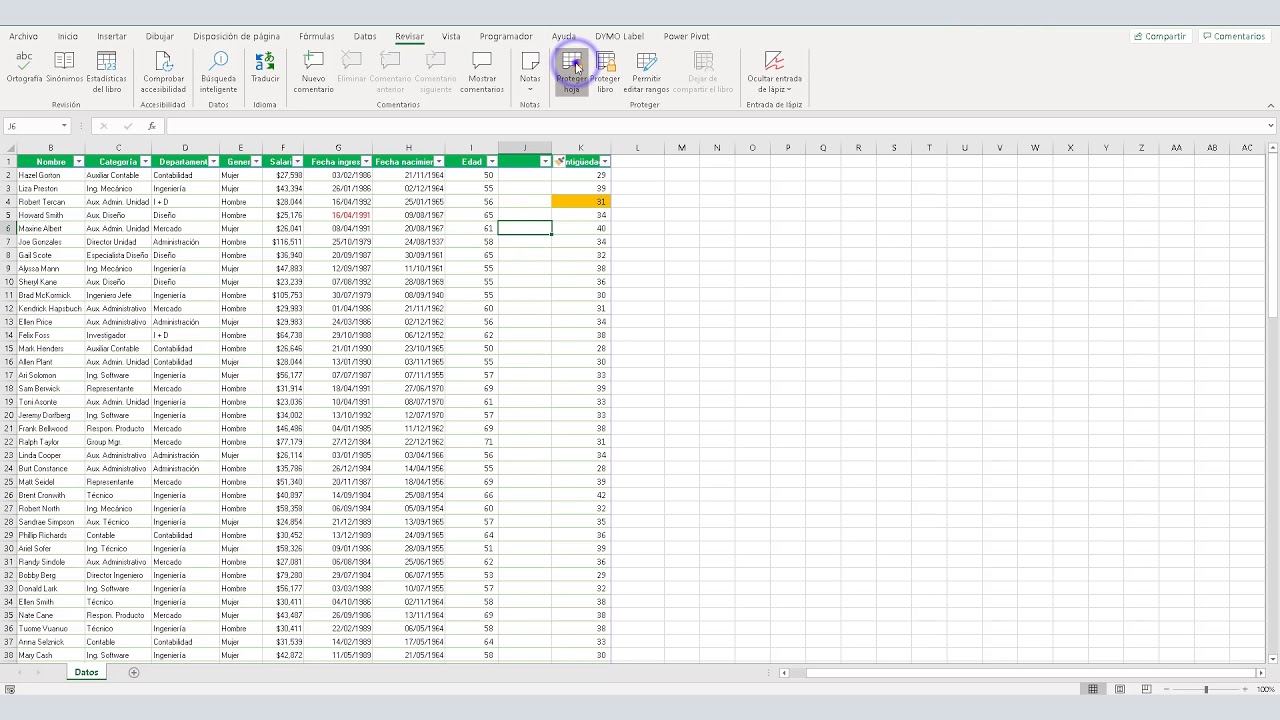
Task: Click the Comentarios button
Action: coord(1234,36)
